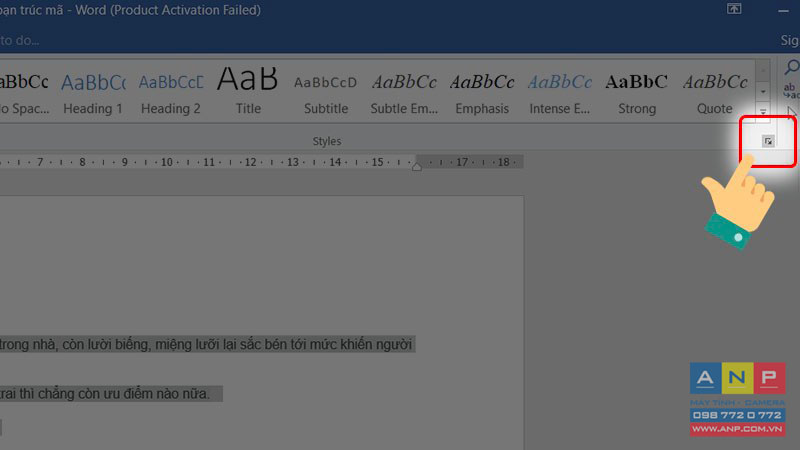This screenshot has height=450, width=800.
Task: Pick the Intense Emphasis style
Action: coord(559,92)
